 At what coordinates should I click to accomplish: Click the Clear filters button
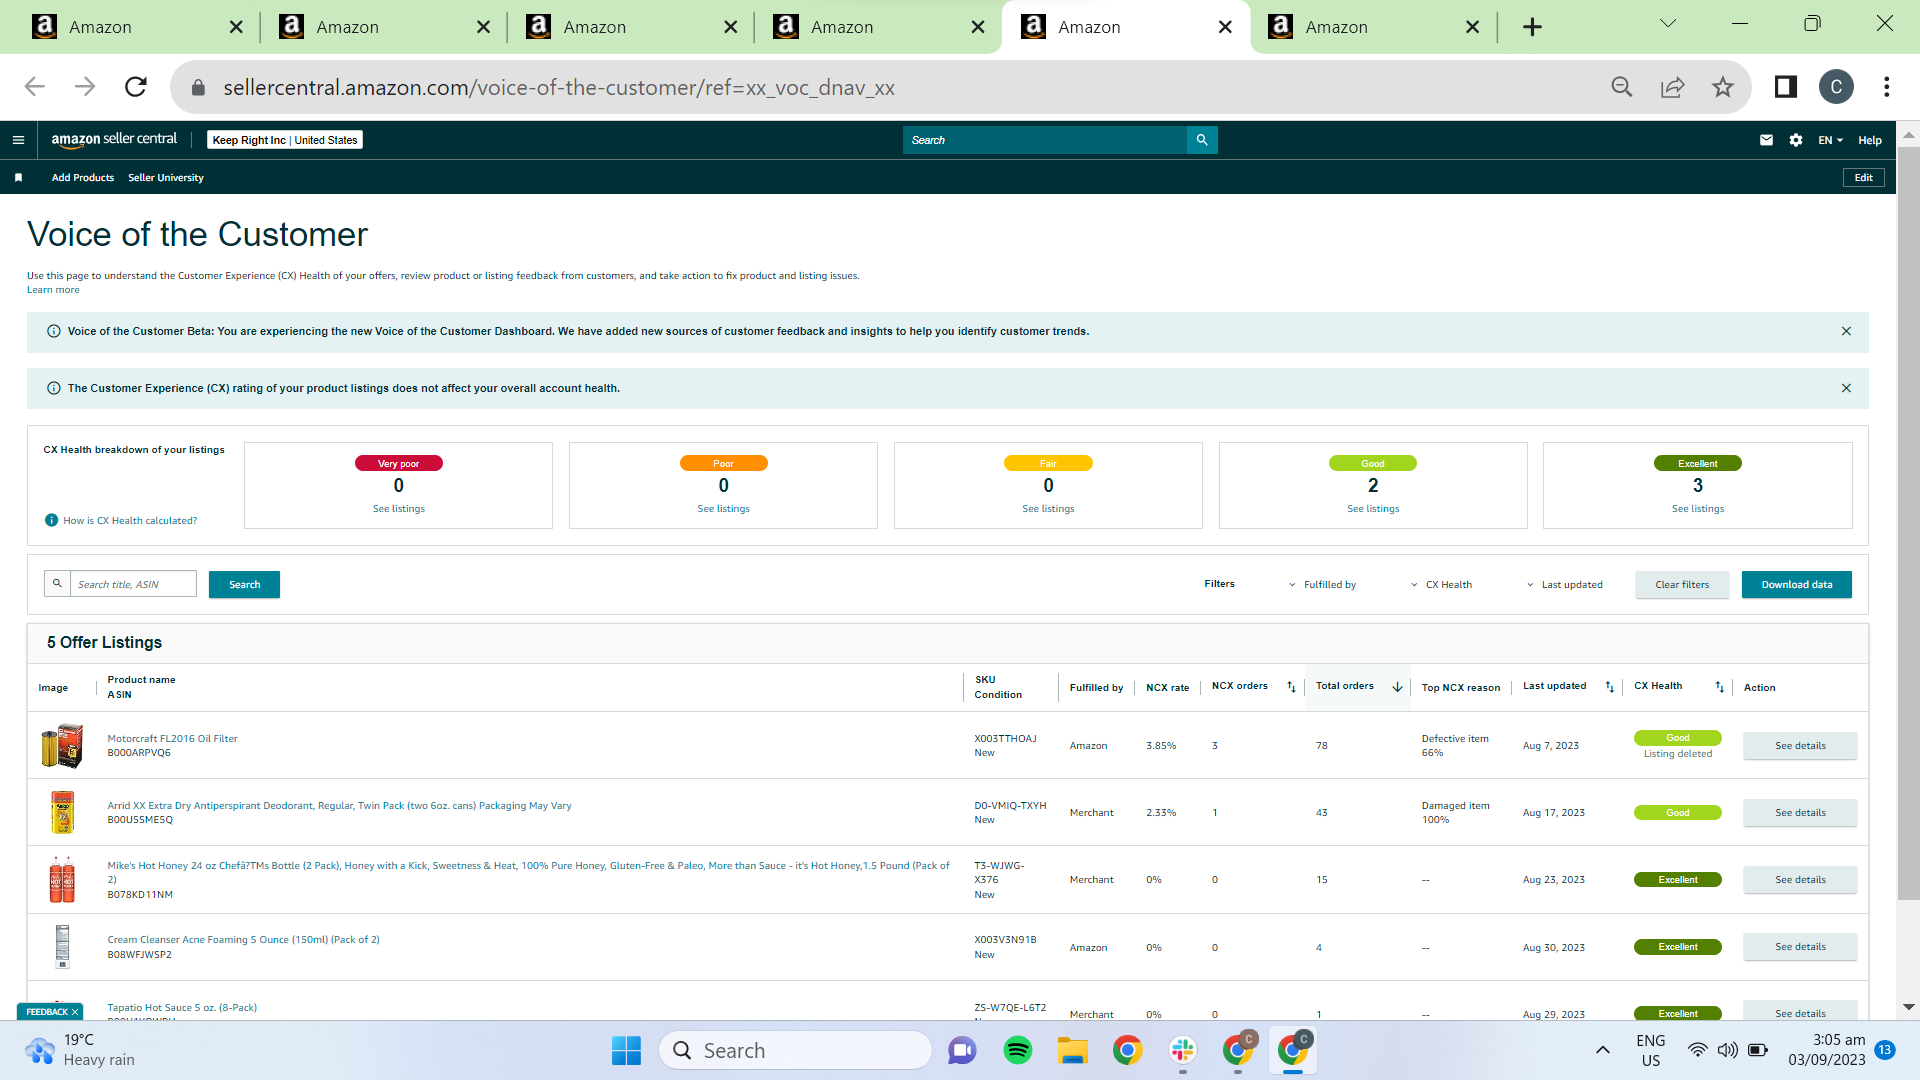[1682, 585]
